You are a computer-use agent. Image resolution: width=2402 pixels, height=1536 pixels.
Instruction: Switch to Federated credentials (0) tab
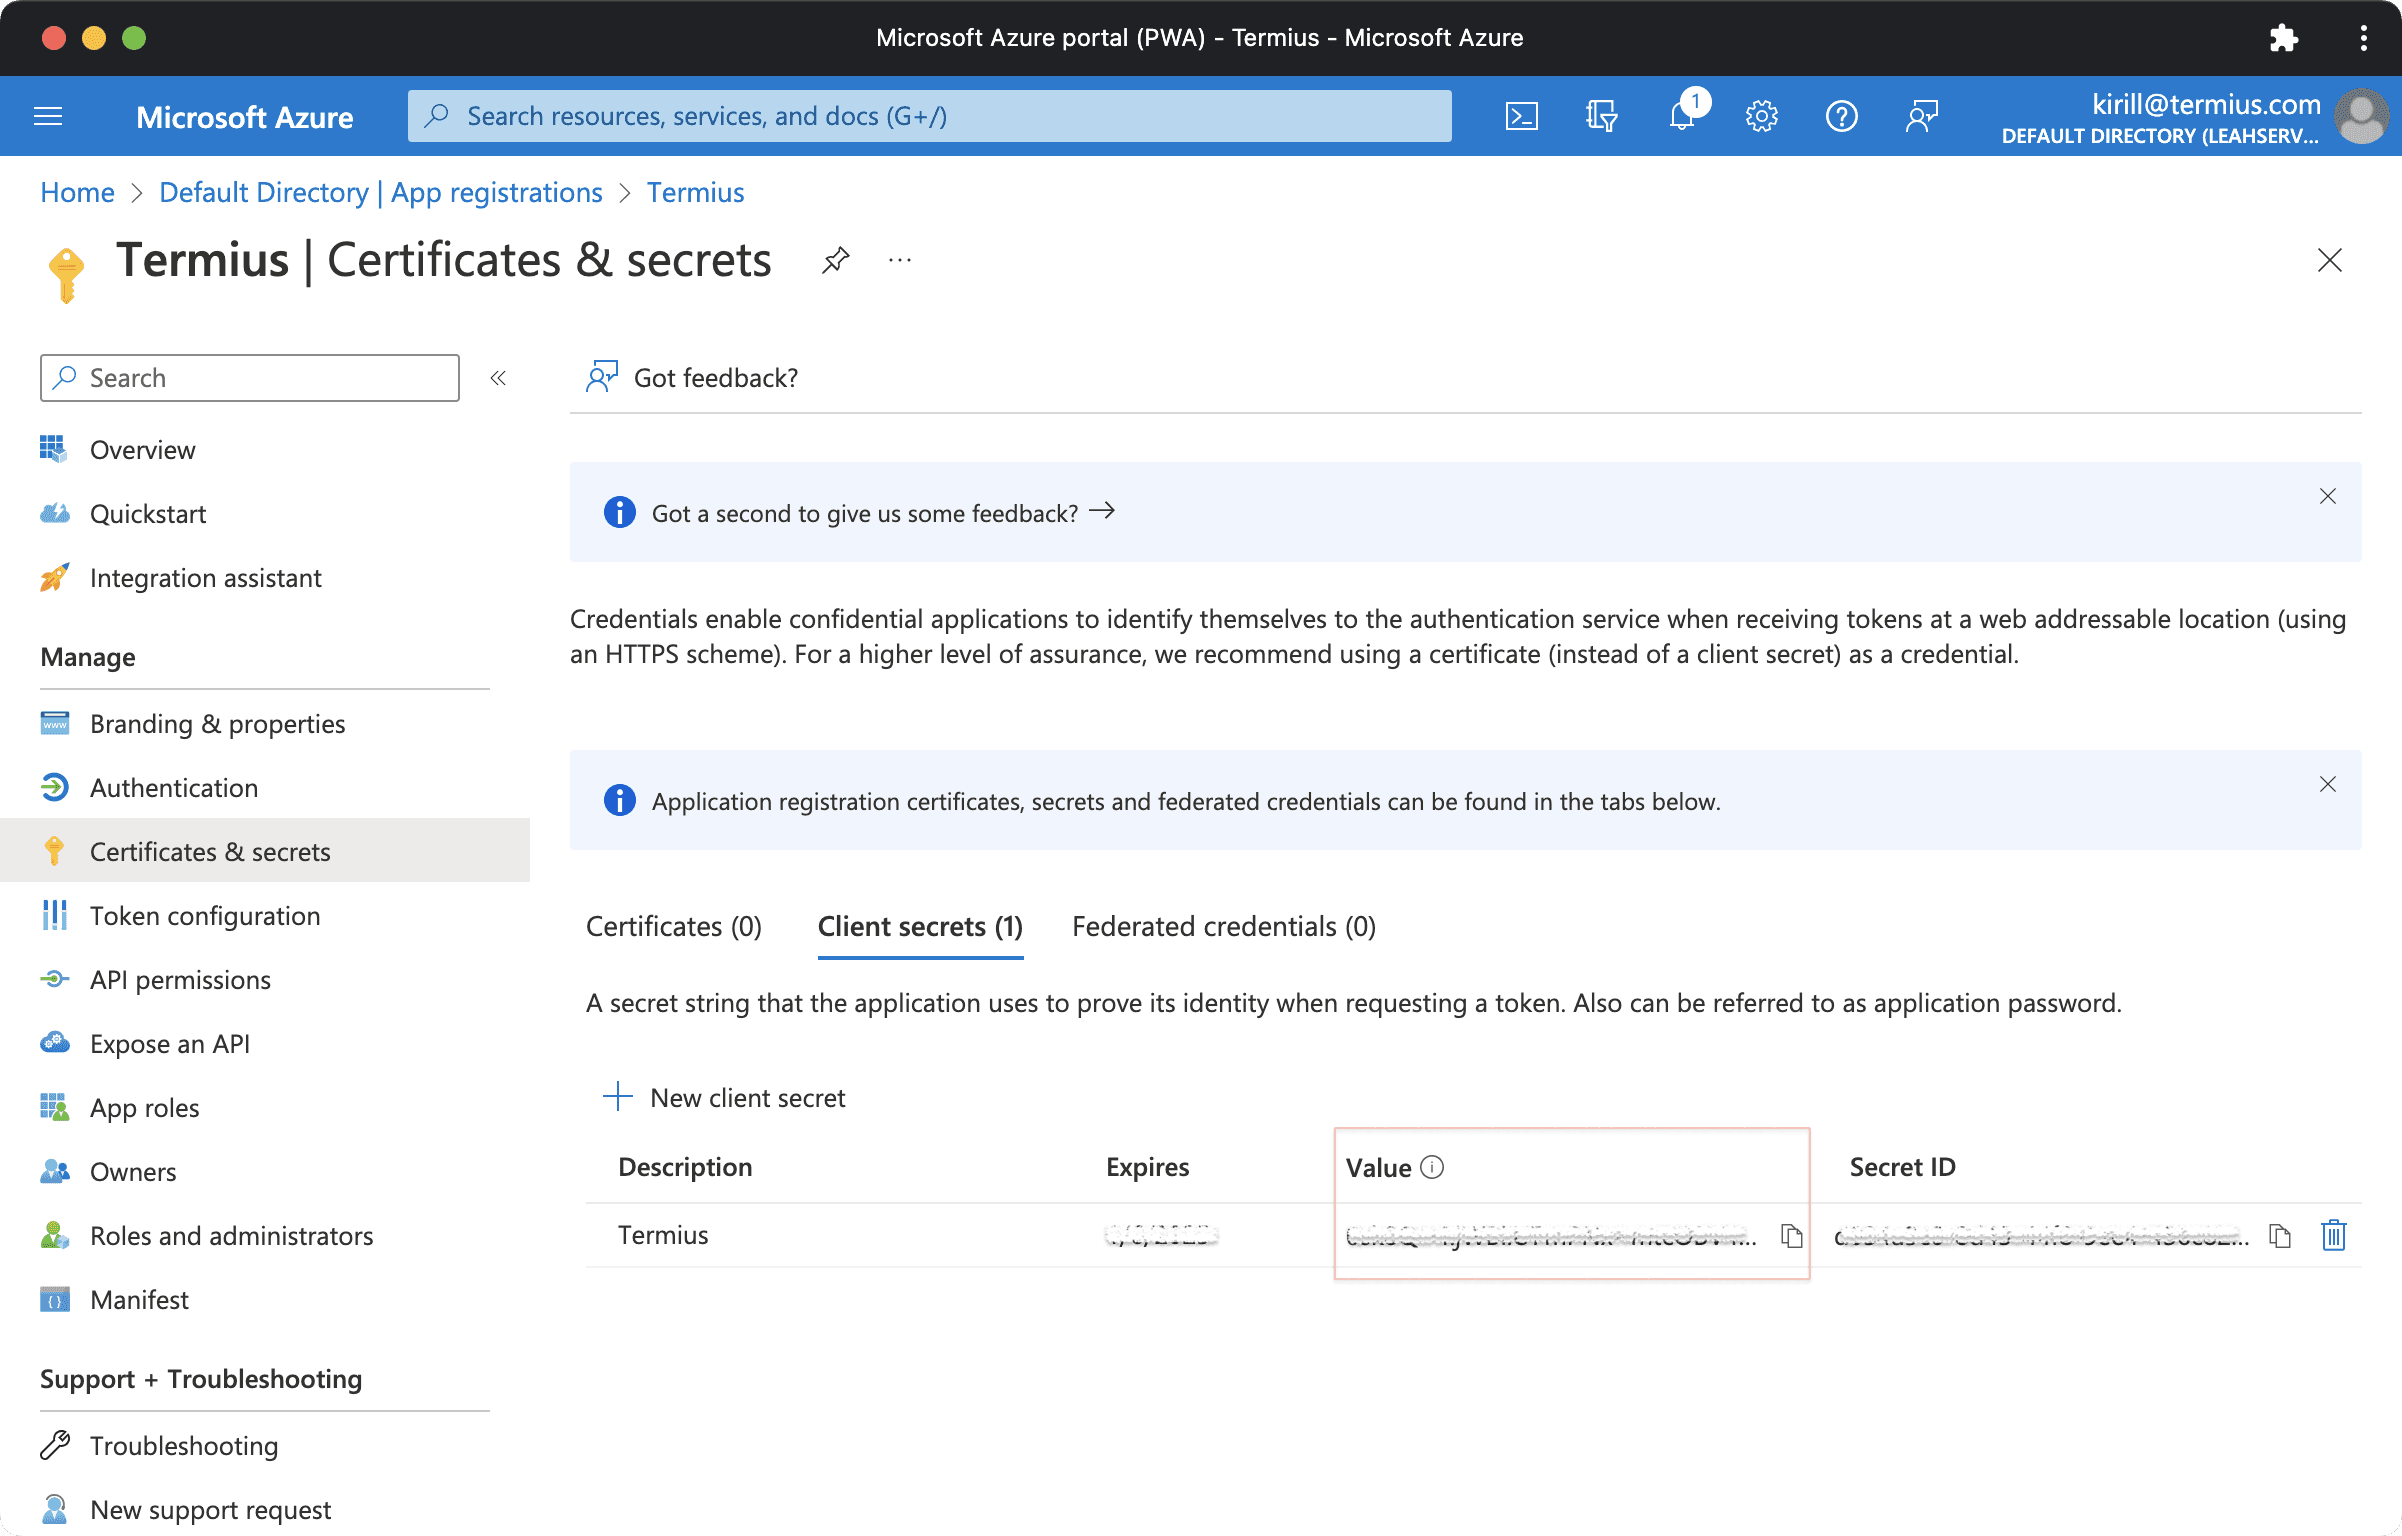pos(1223,927)
